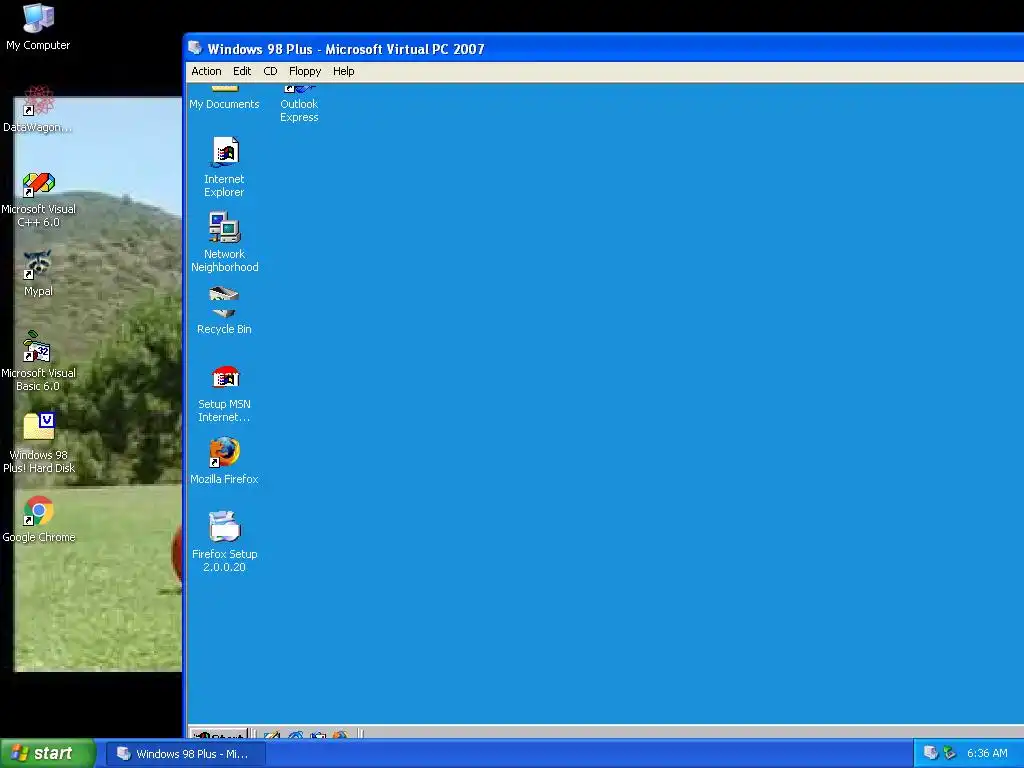Select Setup MSN Internet icon
Viewport: 1024px width, 768px height.
[224, 393]
